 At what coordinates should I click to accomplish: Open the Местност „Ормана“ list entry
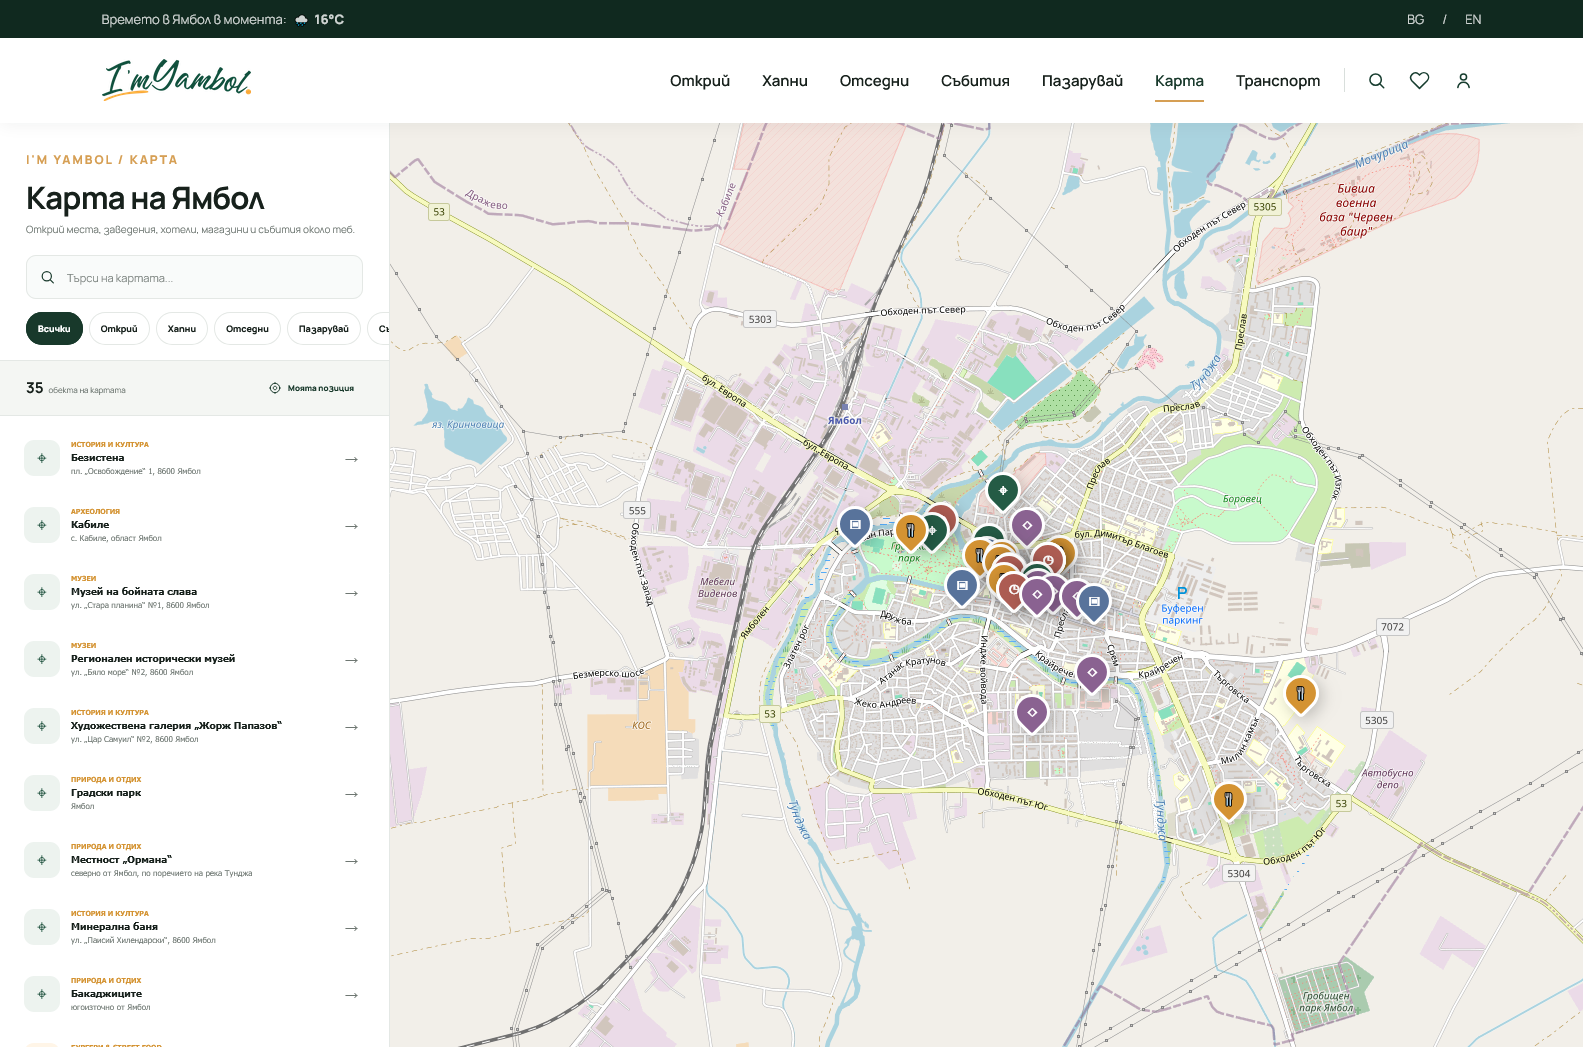click(x=194, y=861)
